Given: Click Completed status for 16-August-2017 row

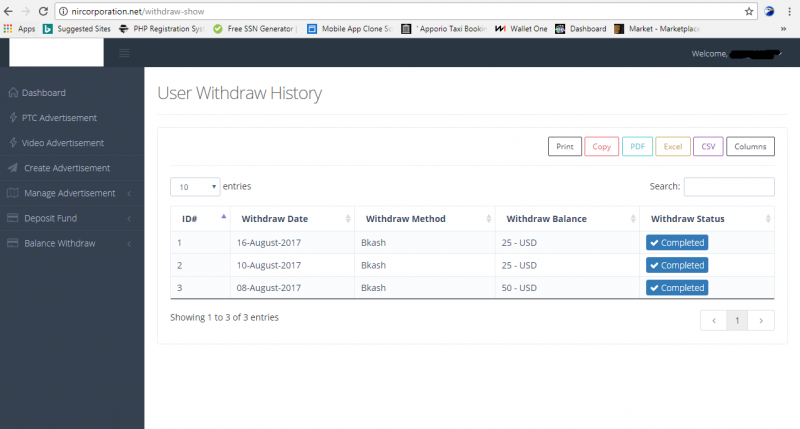Looking at the screenshot, I should 677,242.
